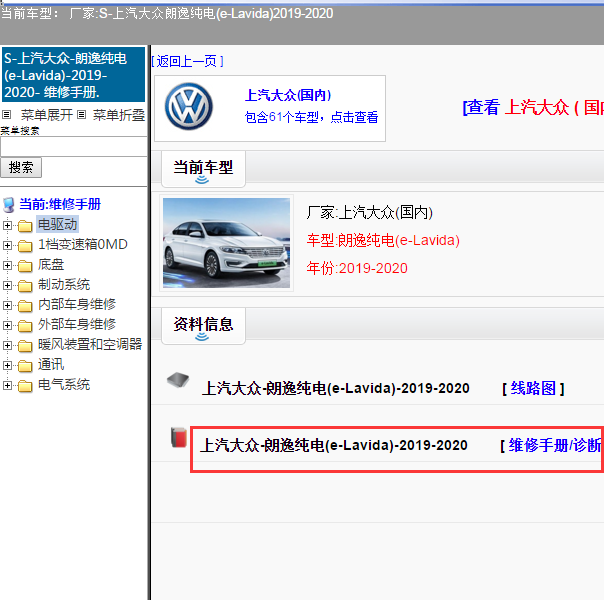Expand the 底盘 tree node
604x600 pixels.
coord(7,265)
